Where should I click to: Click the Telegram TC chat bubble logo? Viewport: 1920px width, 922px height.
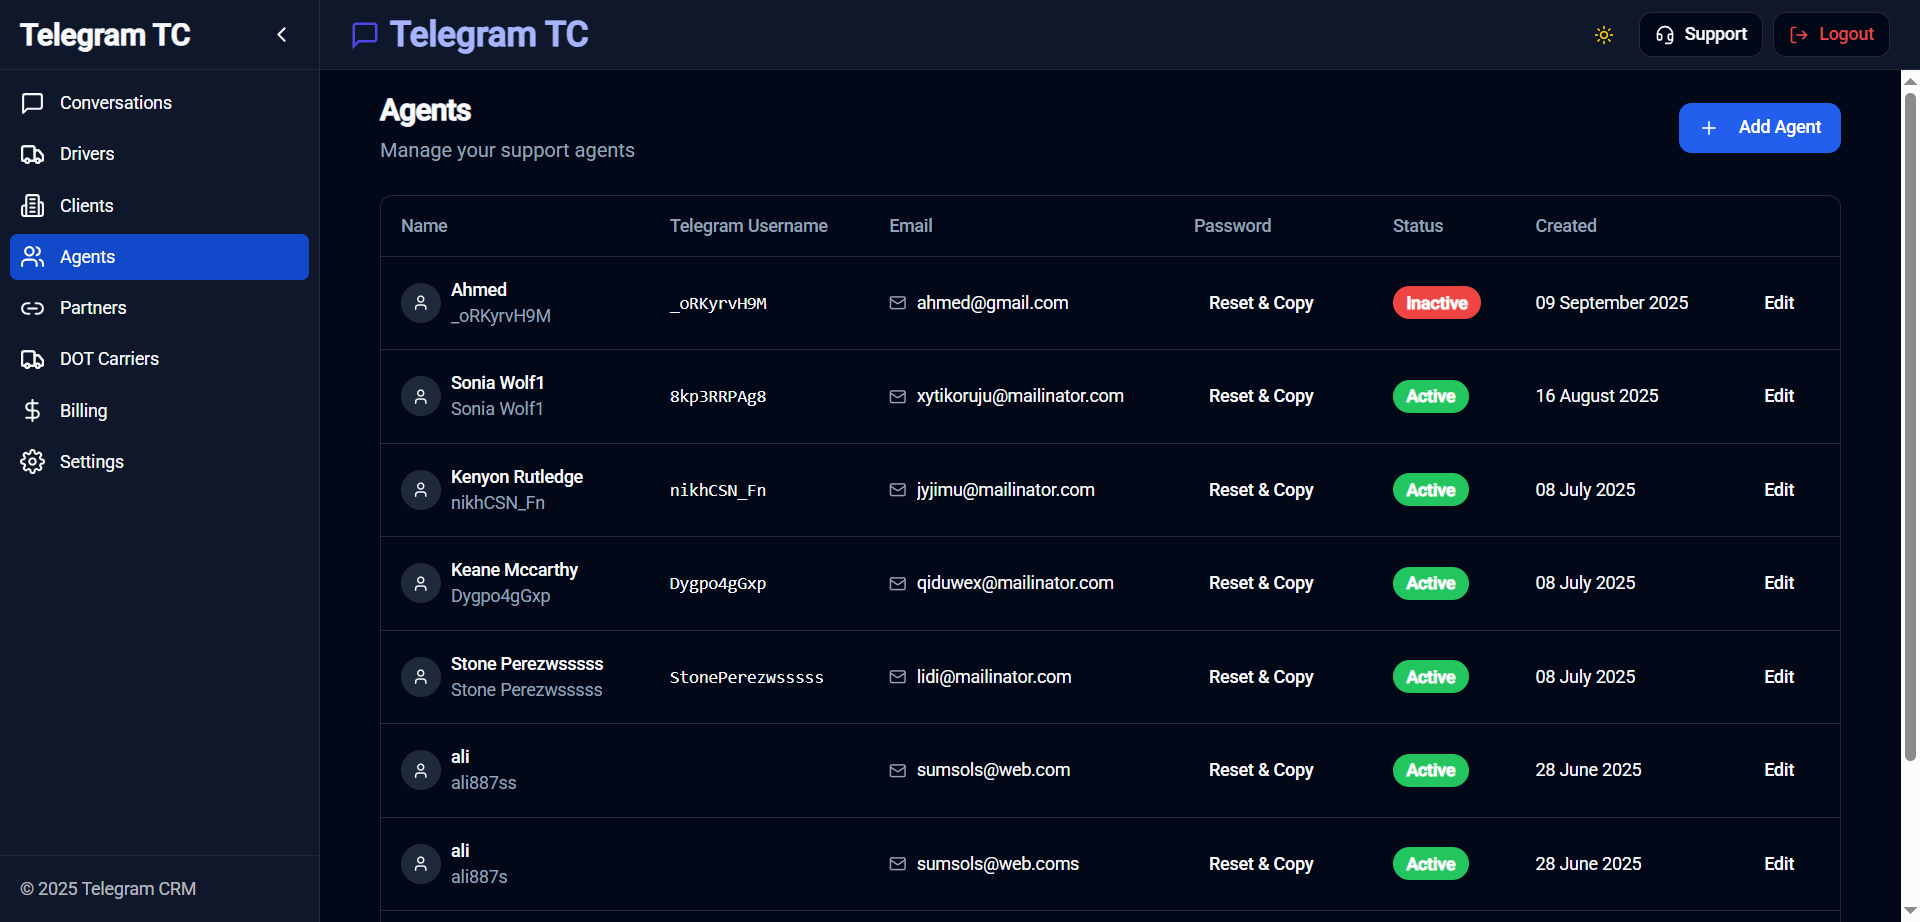point(363,35)
